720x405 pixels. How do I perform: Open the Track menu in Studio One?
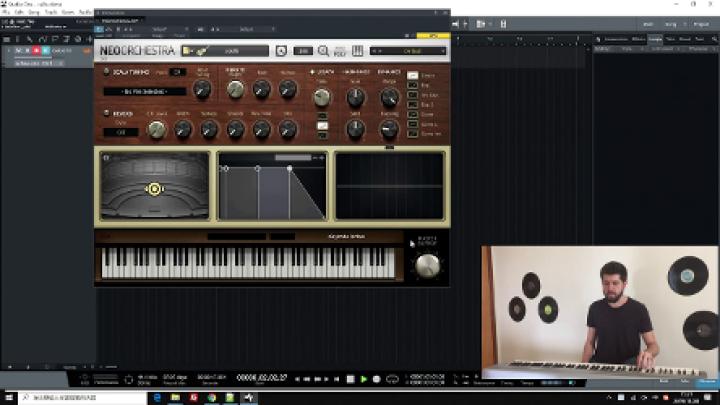[51, 12]
